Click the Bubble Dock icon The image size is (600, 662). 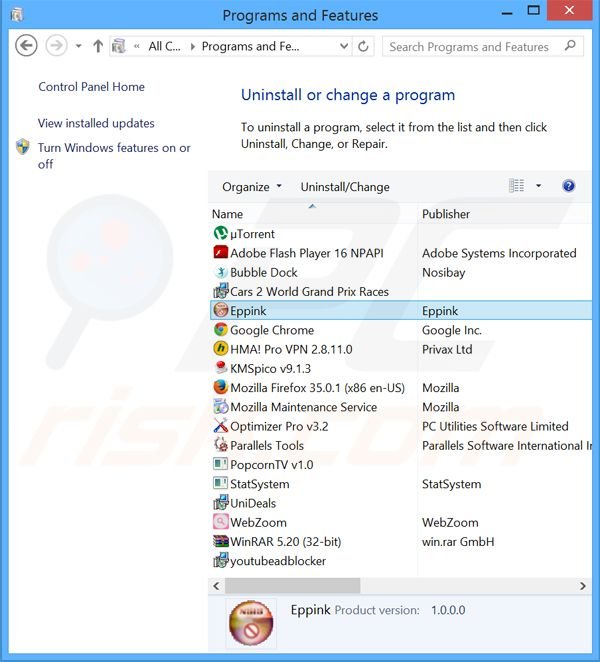click(x=220, y=272)
